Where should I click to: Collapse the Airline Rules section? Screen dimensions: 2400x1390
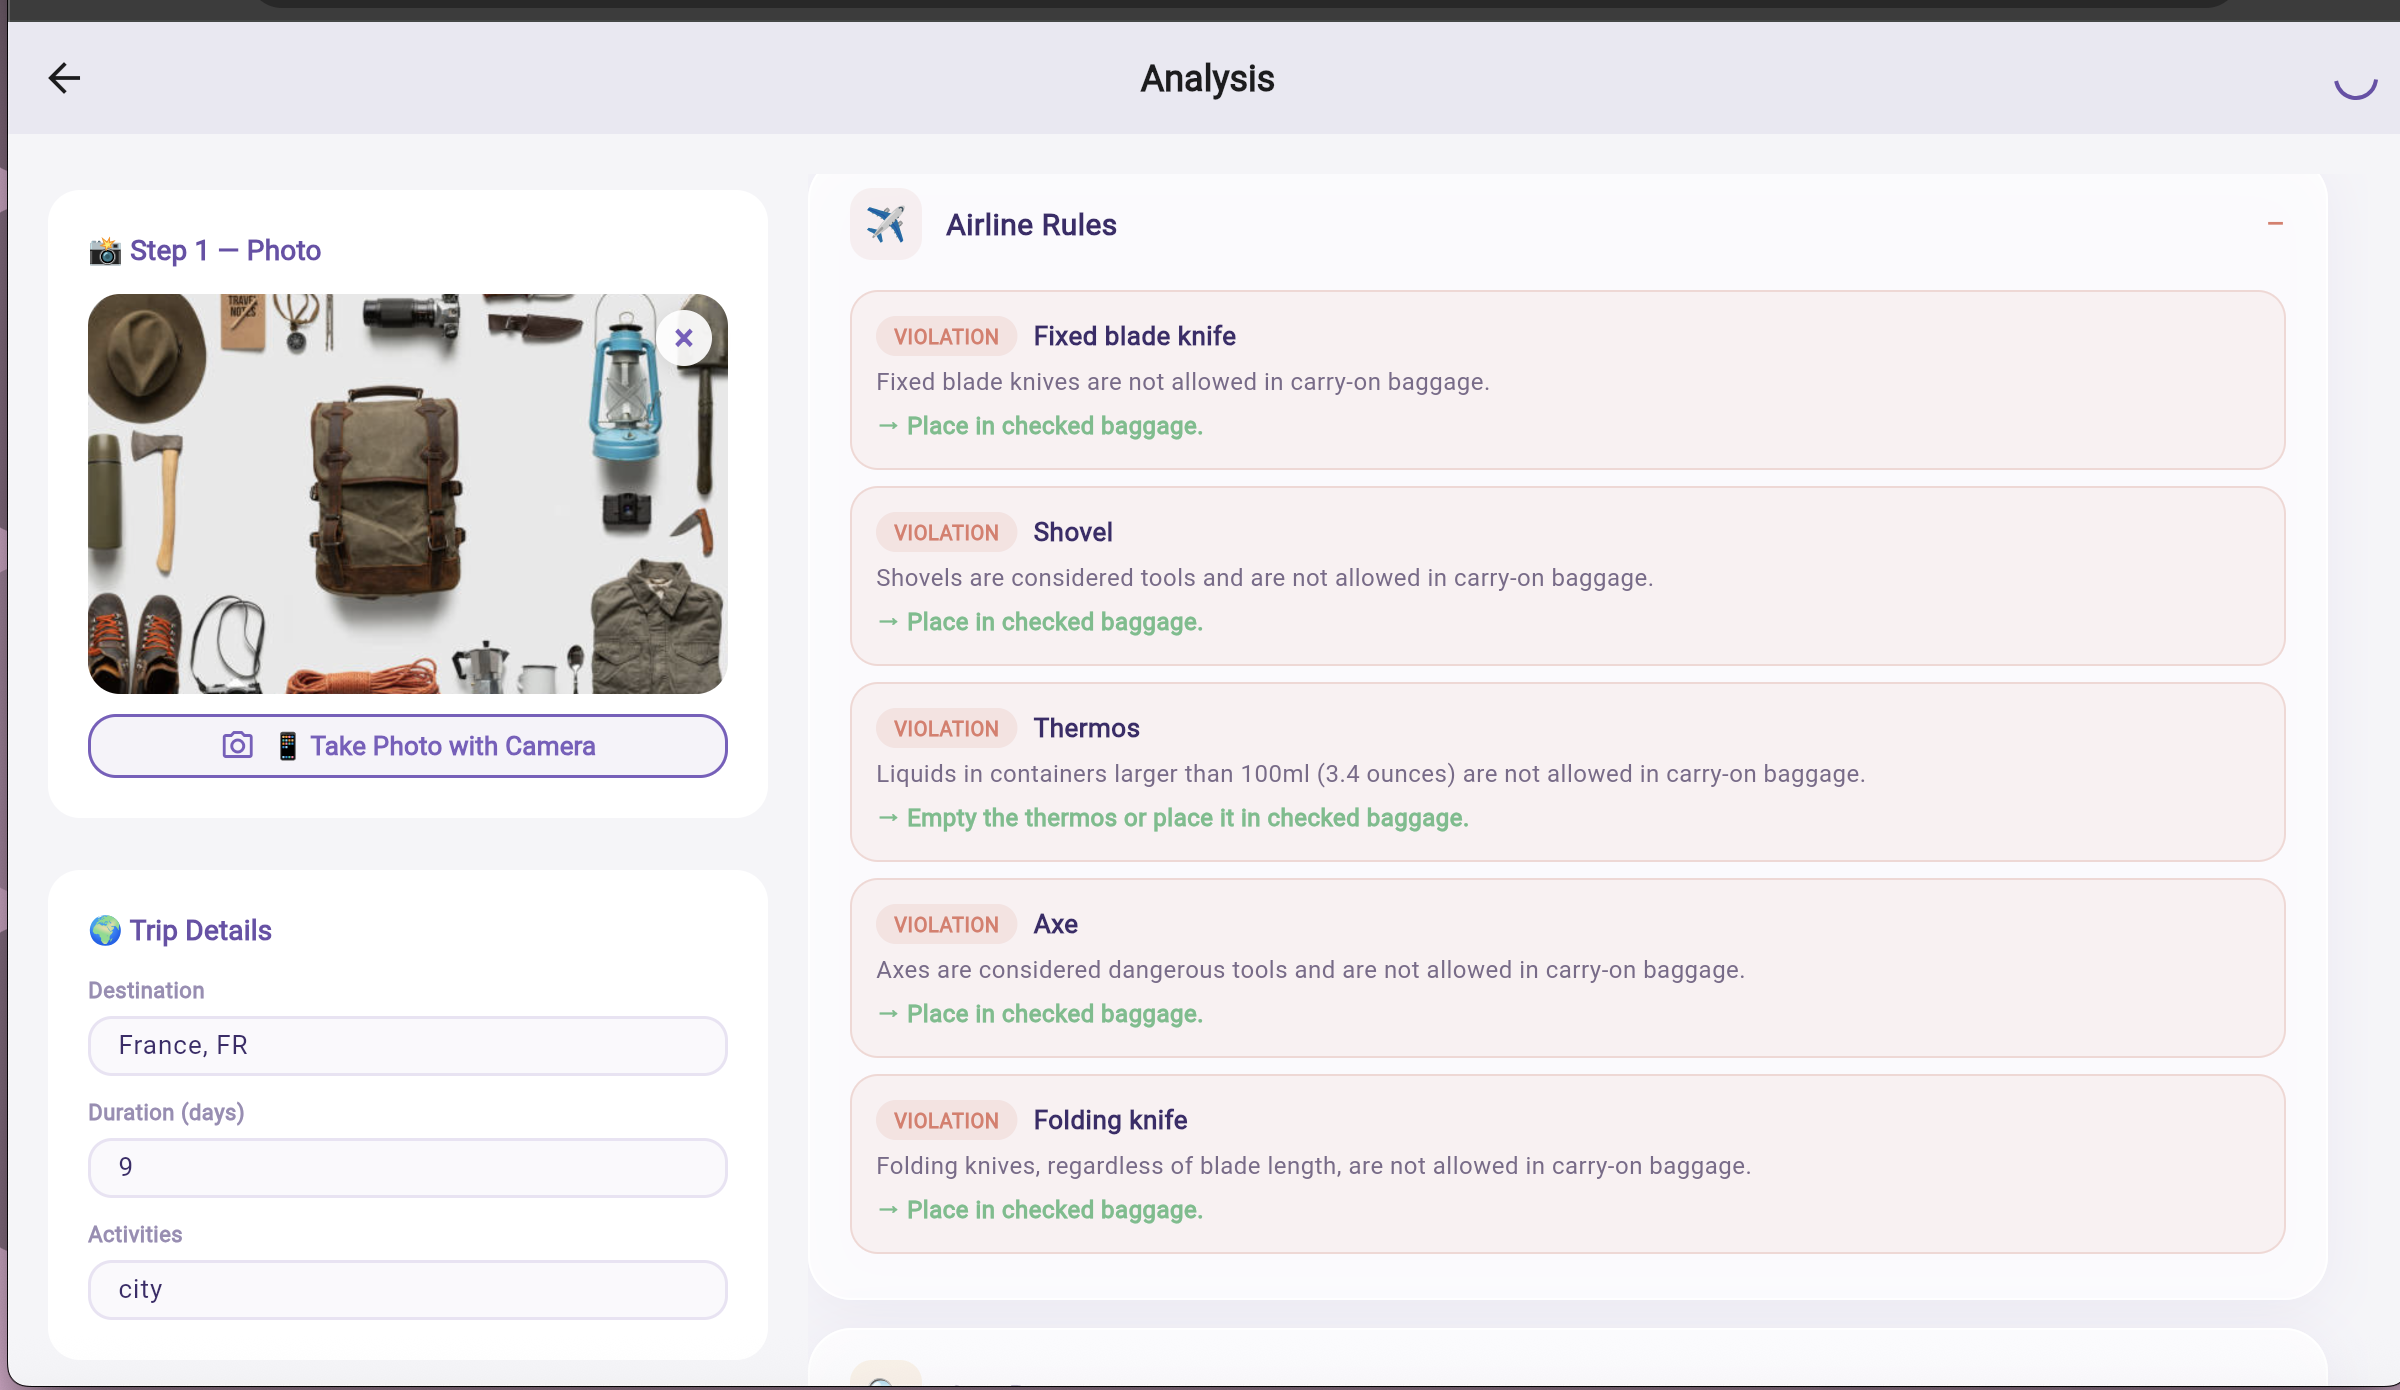[2275, 224]
